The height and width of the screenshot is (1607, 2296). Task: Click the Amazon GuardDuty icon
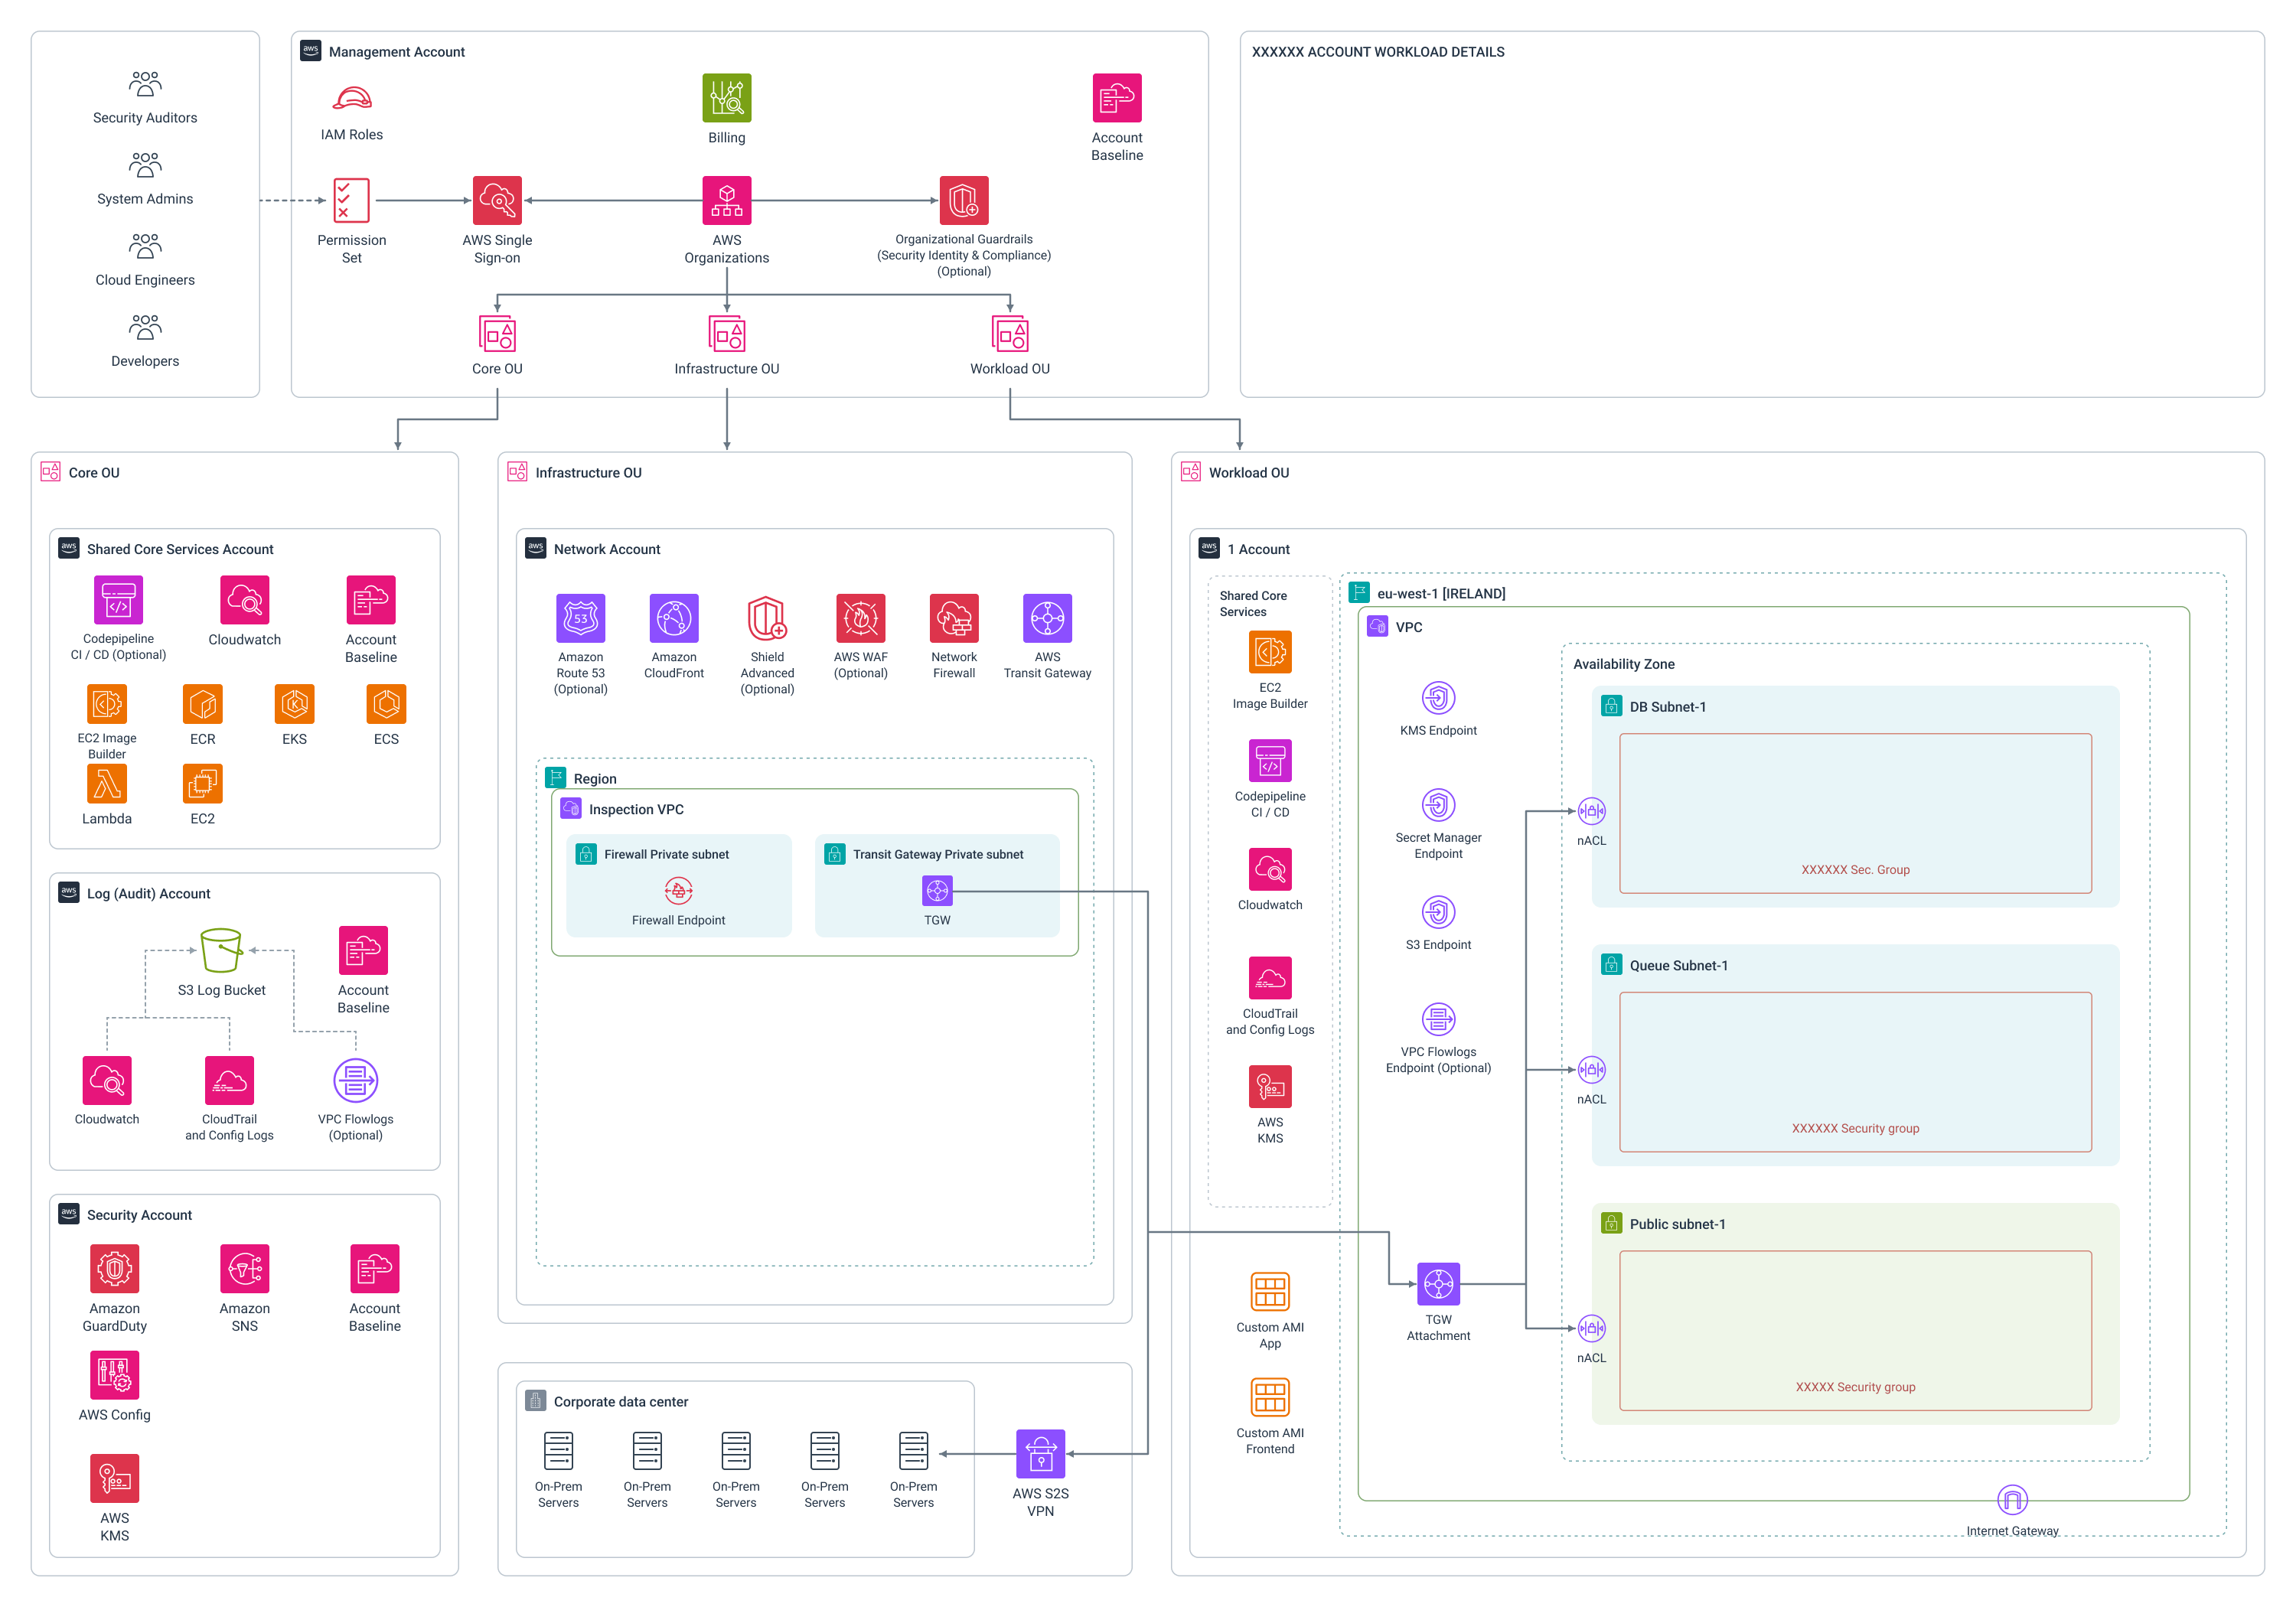click(x=115, y=1269)
